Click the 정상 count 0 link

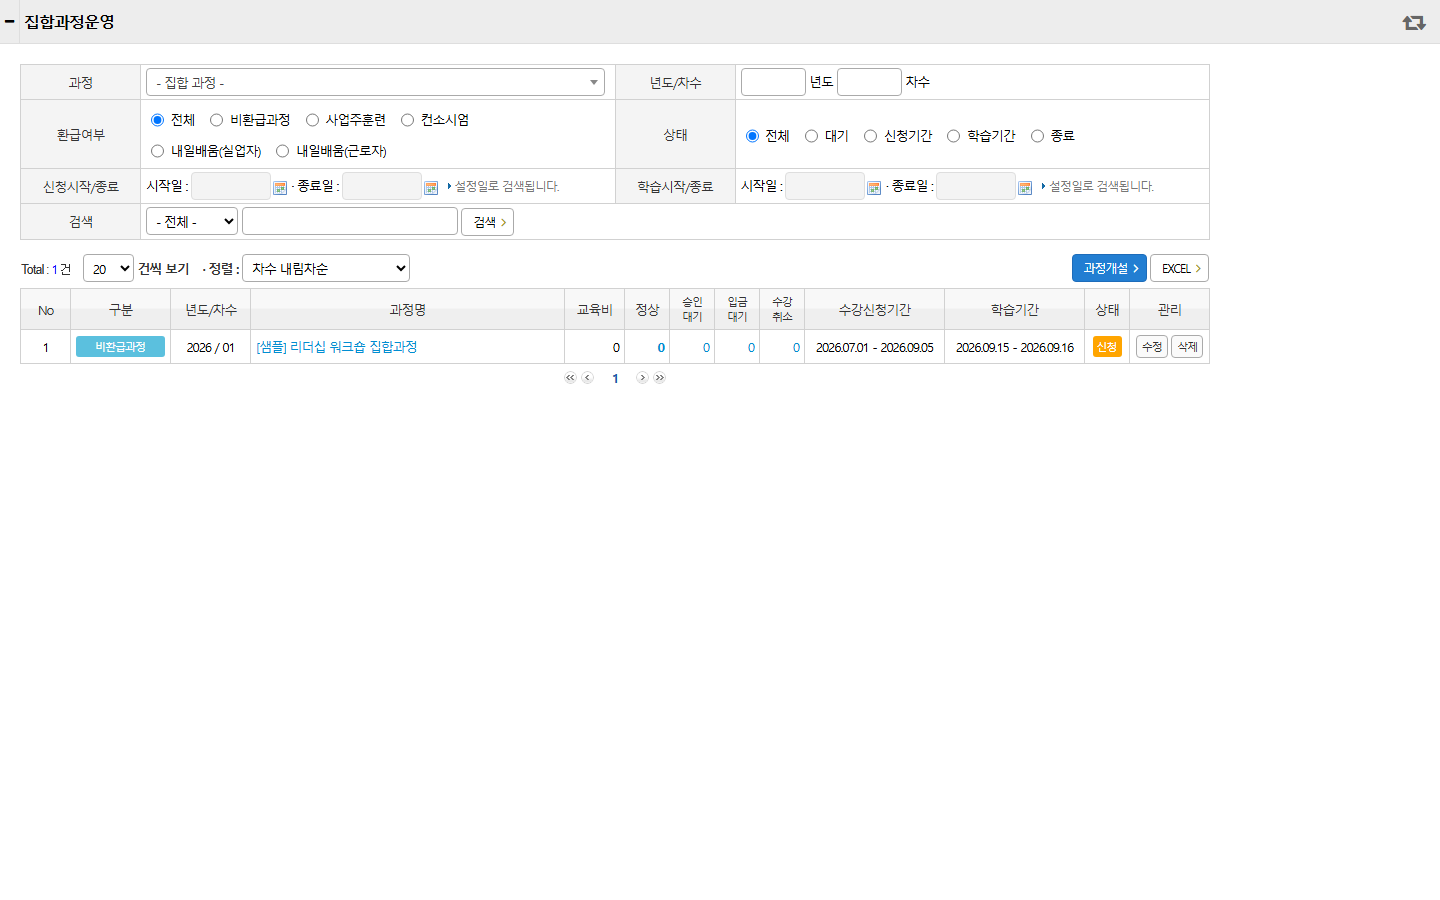[x=661, y=348]
